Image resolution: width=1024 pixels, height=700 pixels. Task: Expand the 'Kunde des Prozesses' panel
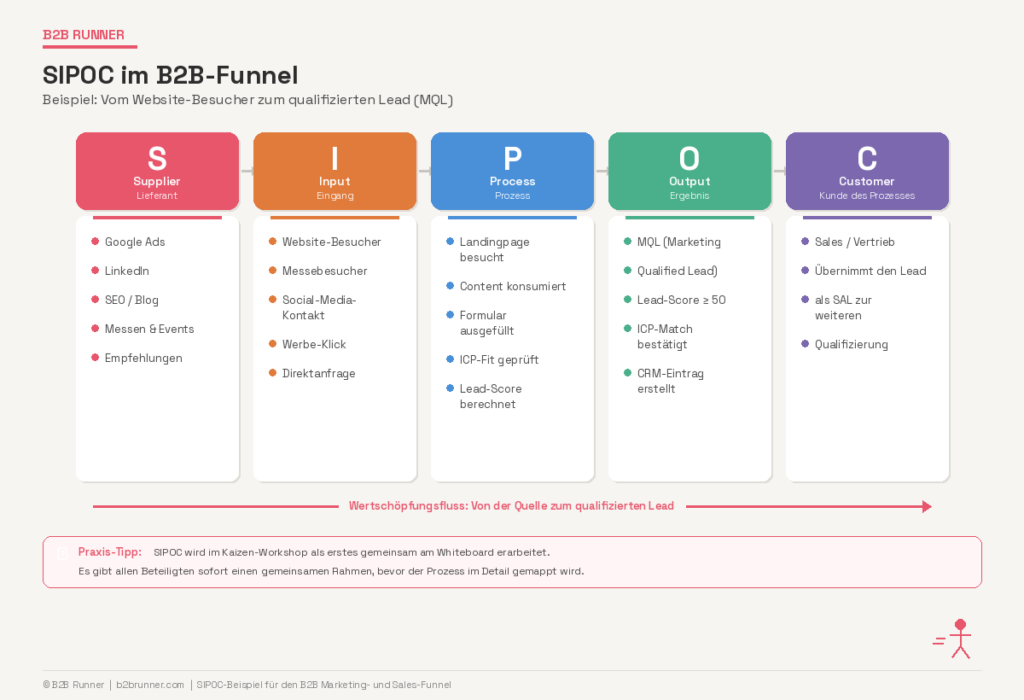[866, 350]
